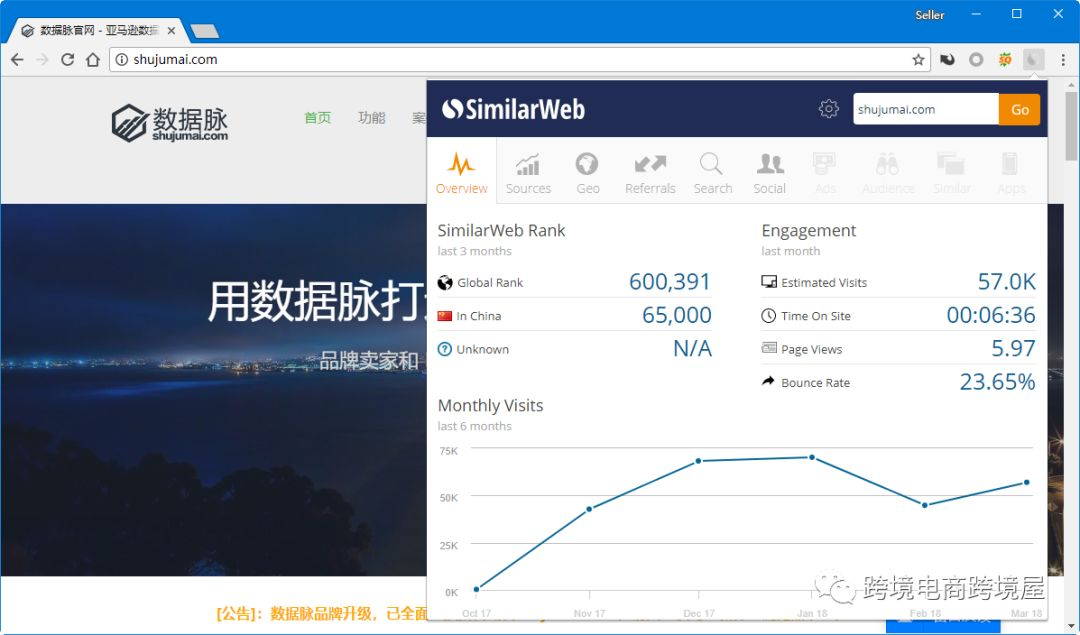1080x635 pixels.
Task: Open a new browser tab
Action: click(x=205, y=31)
